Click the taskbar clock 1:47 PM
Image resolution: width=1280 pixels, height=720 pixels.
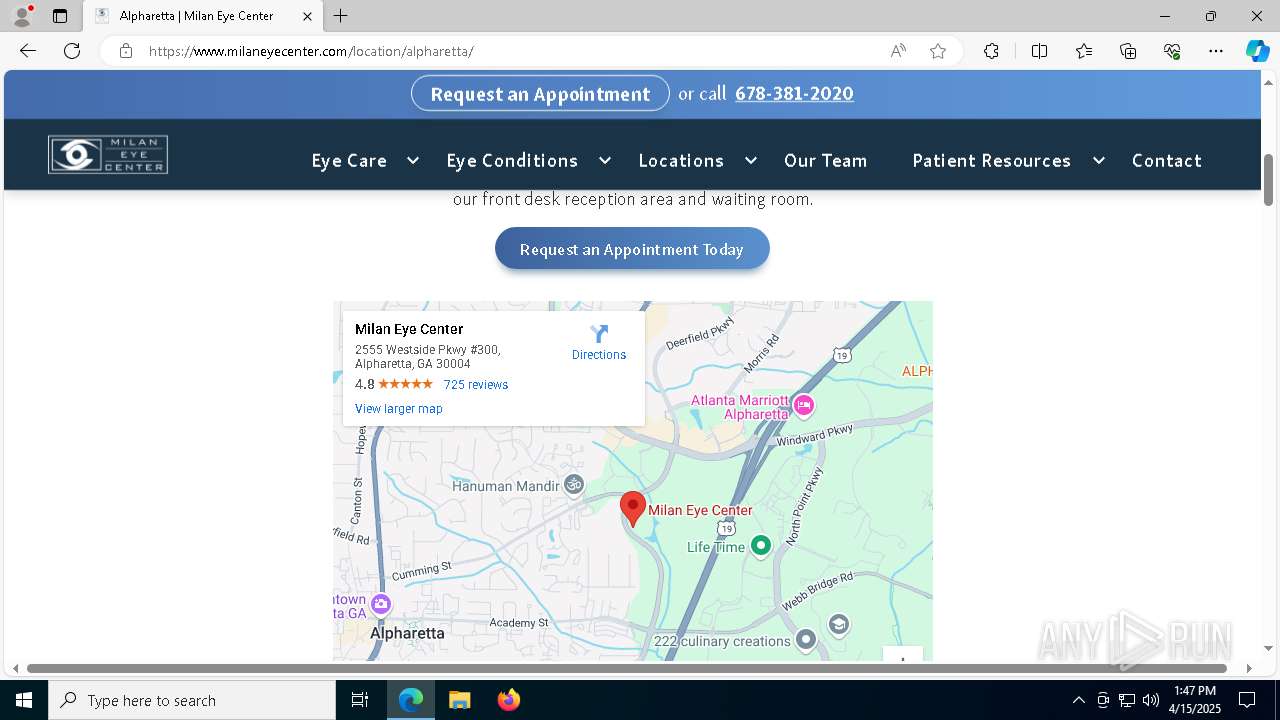pyautogui.click(x=1195, y=699)
